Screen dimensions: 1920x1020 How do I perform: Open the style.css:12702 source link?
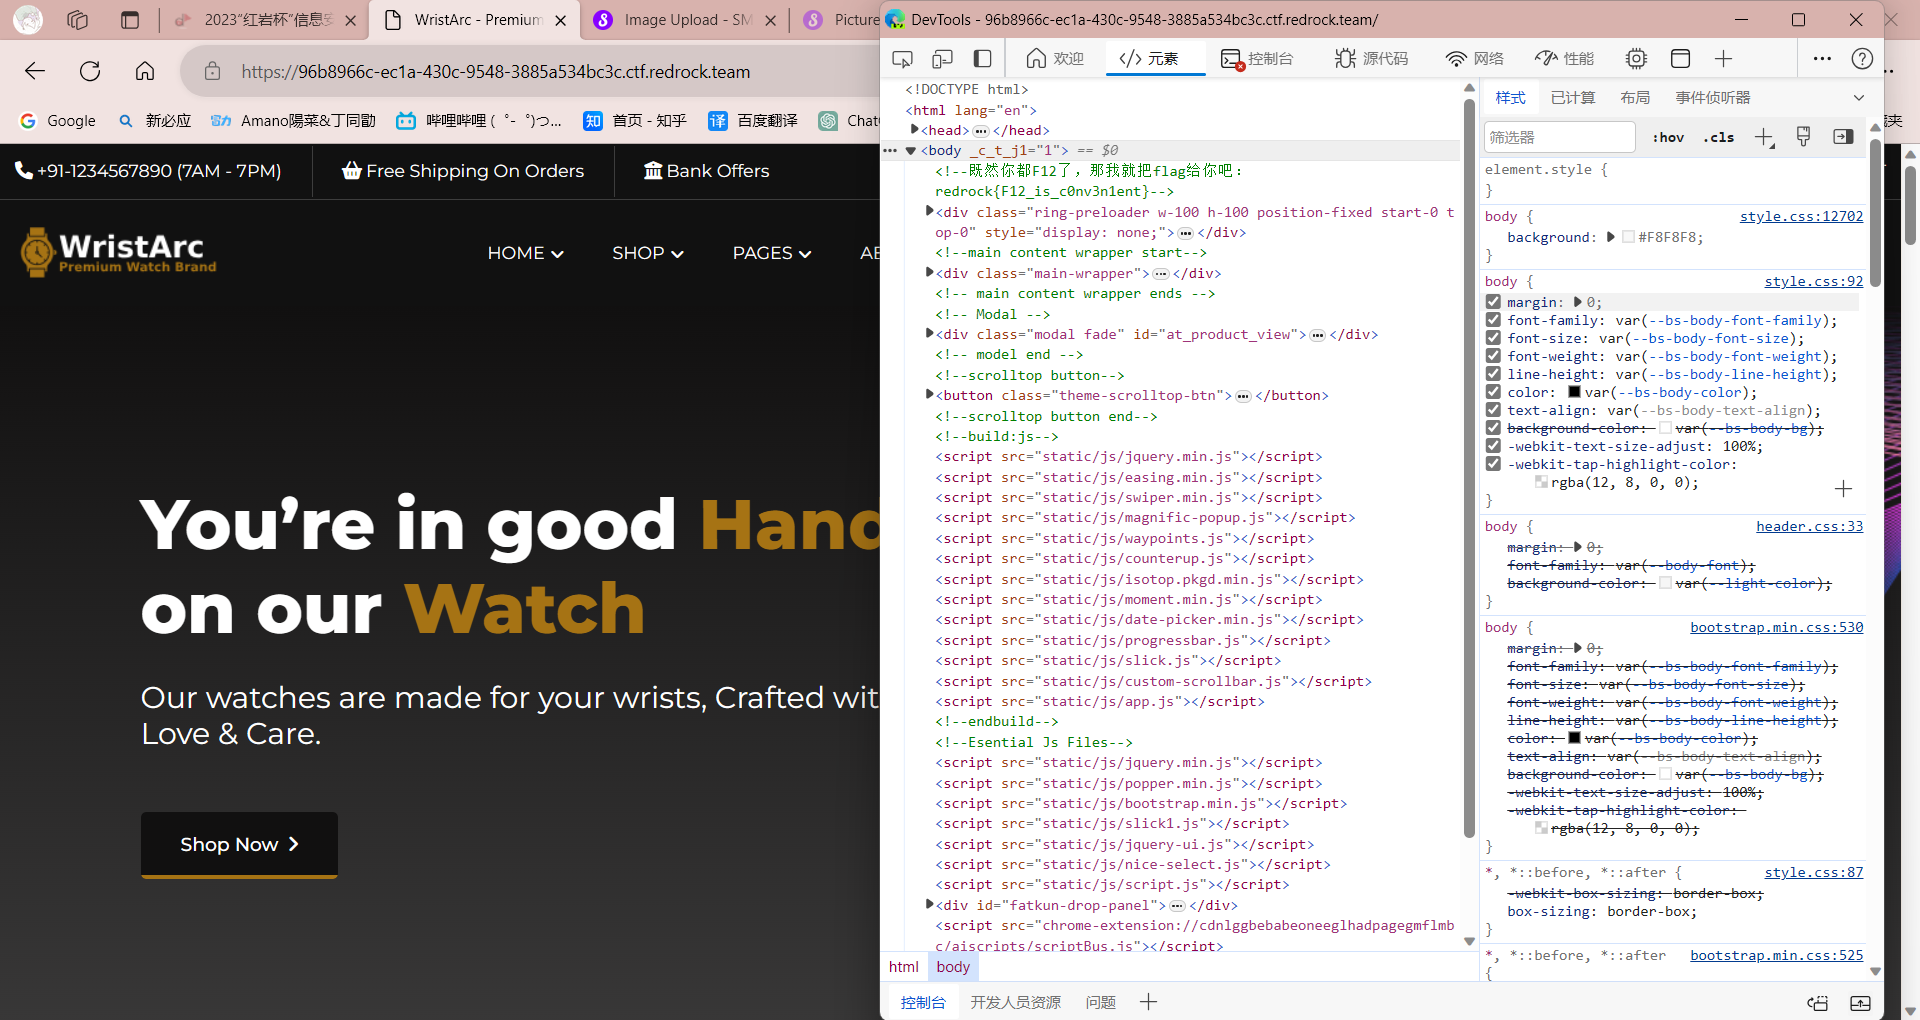coord(1801,216)
